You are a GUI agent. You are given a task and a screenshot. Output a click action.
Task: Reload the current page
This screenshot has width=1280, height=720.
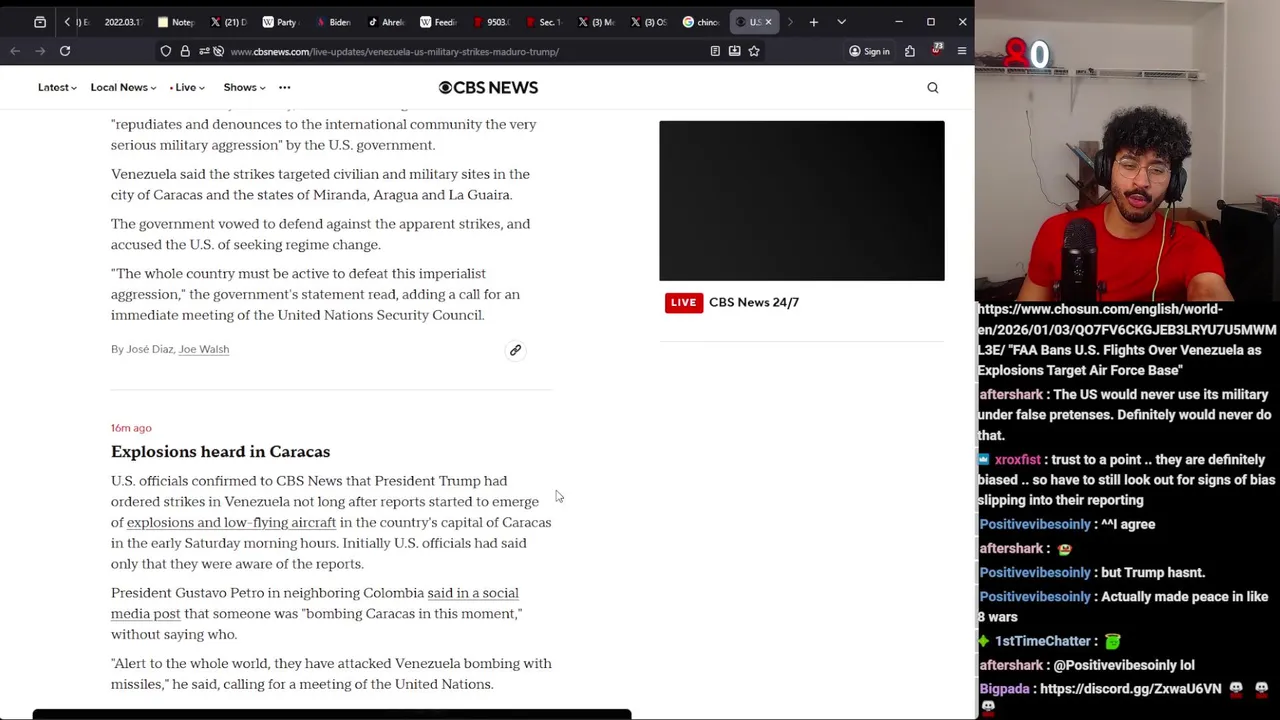(x=65, y=51)
